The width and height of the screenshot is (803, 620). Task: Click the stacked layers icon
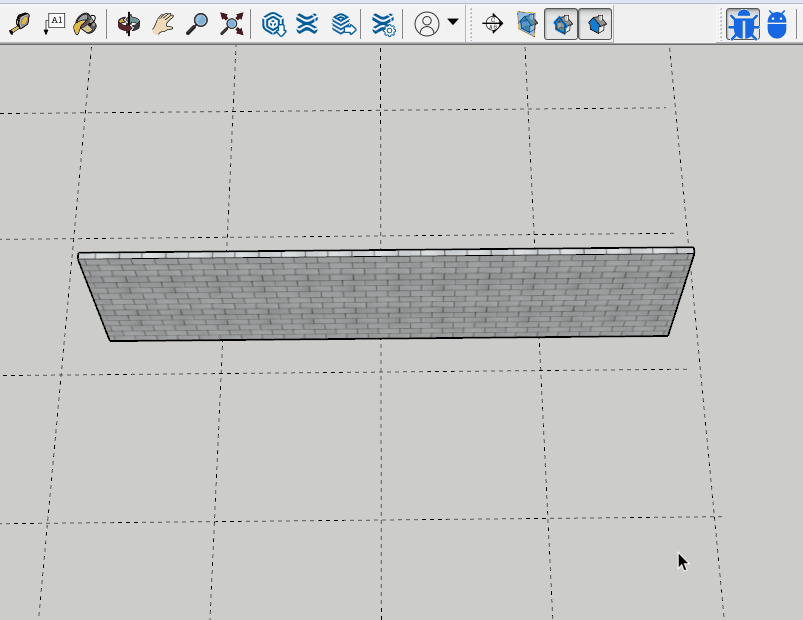307,24
